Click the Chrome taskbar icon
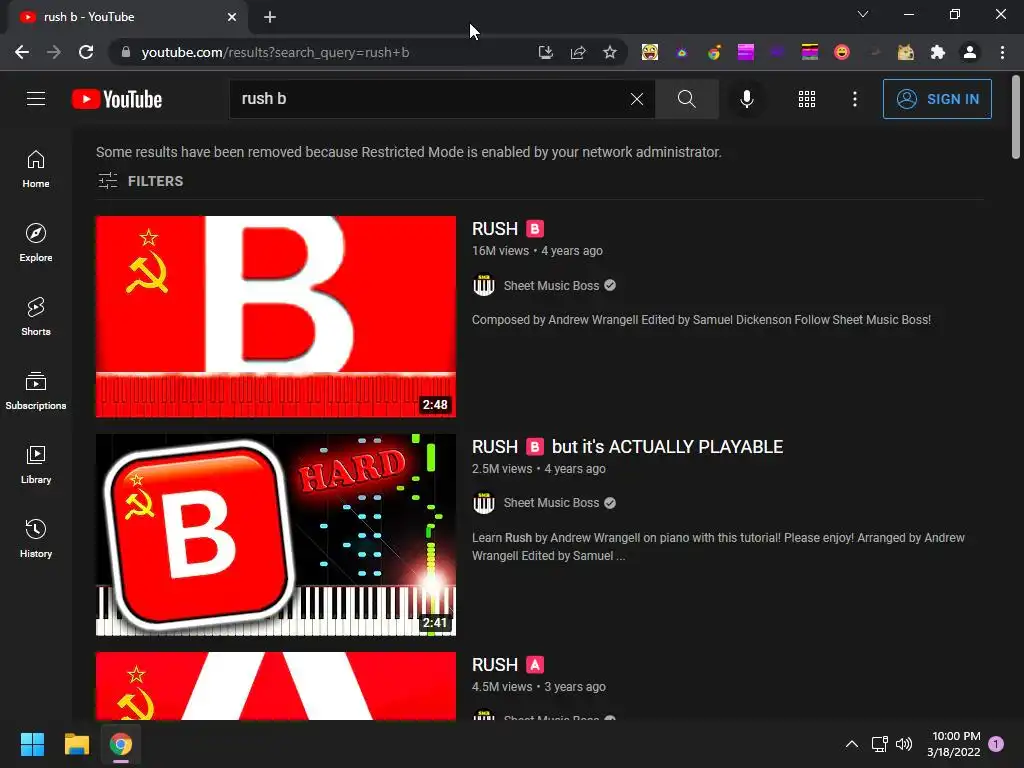Viewport: 1024px width, 768px height. 121,744
